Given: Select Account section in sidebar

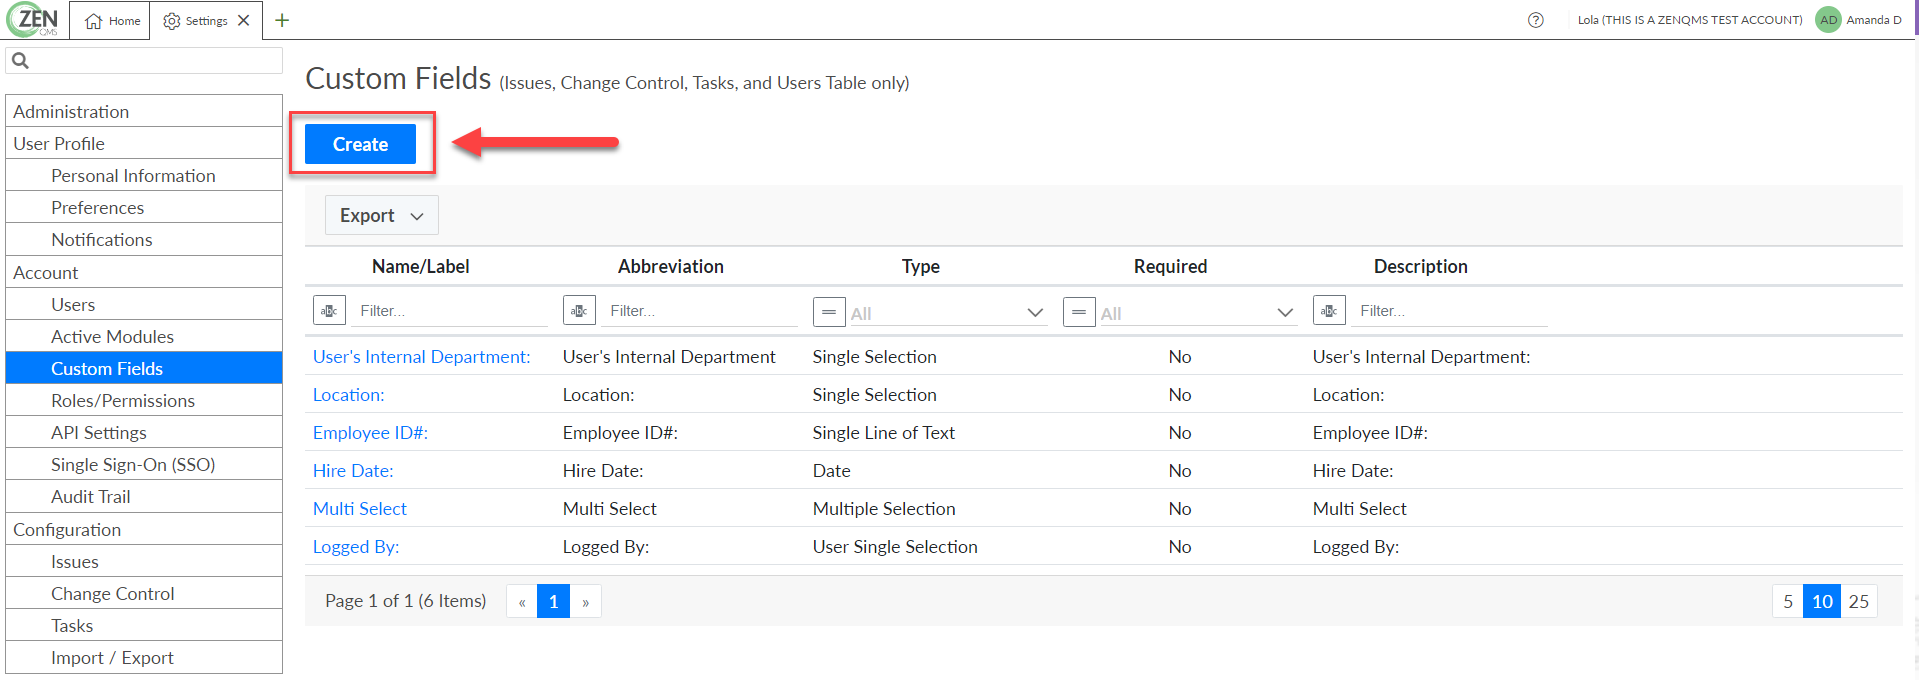Looking at the screenshot, I should pyautogui.click(x=144, y=272).
